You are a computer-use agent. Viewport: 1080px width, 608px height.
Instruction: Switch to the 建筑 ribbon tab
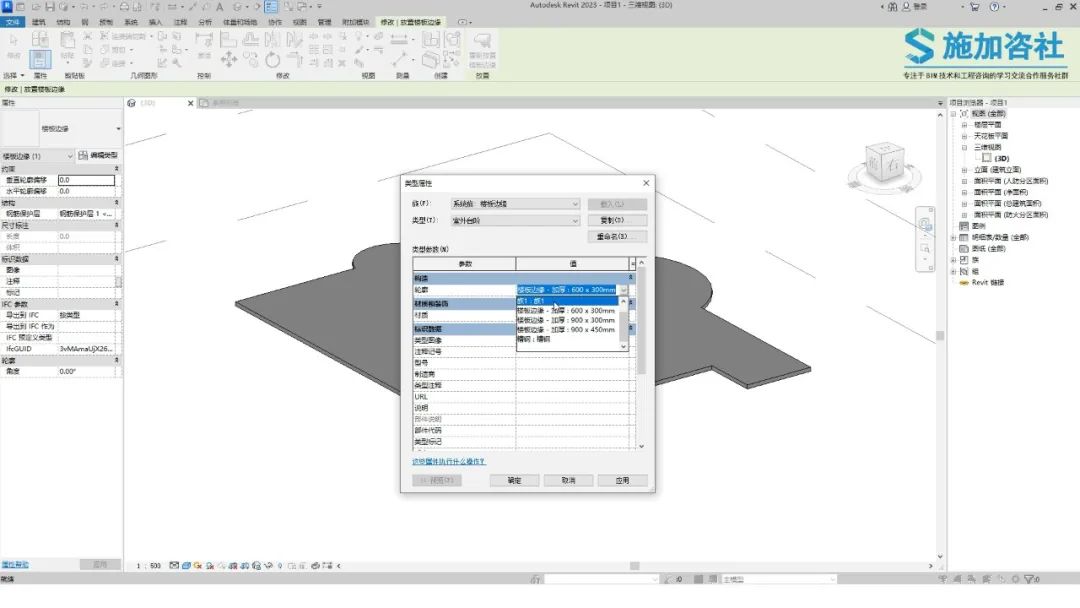(39, 22)
